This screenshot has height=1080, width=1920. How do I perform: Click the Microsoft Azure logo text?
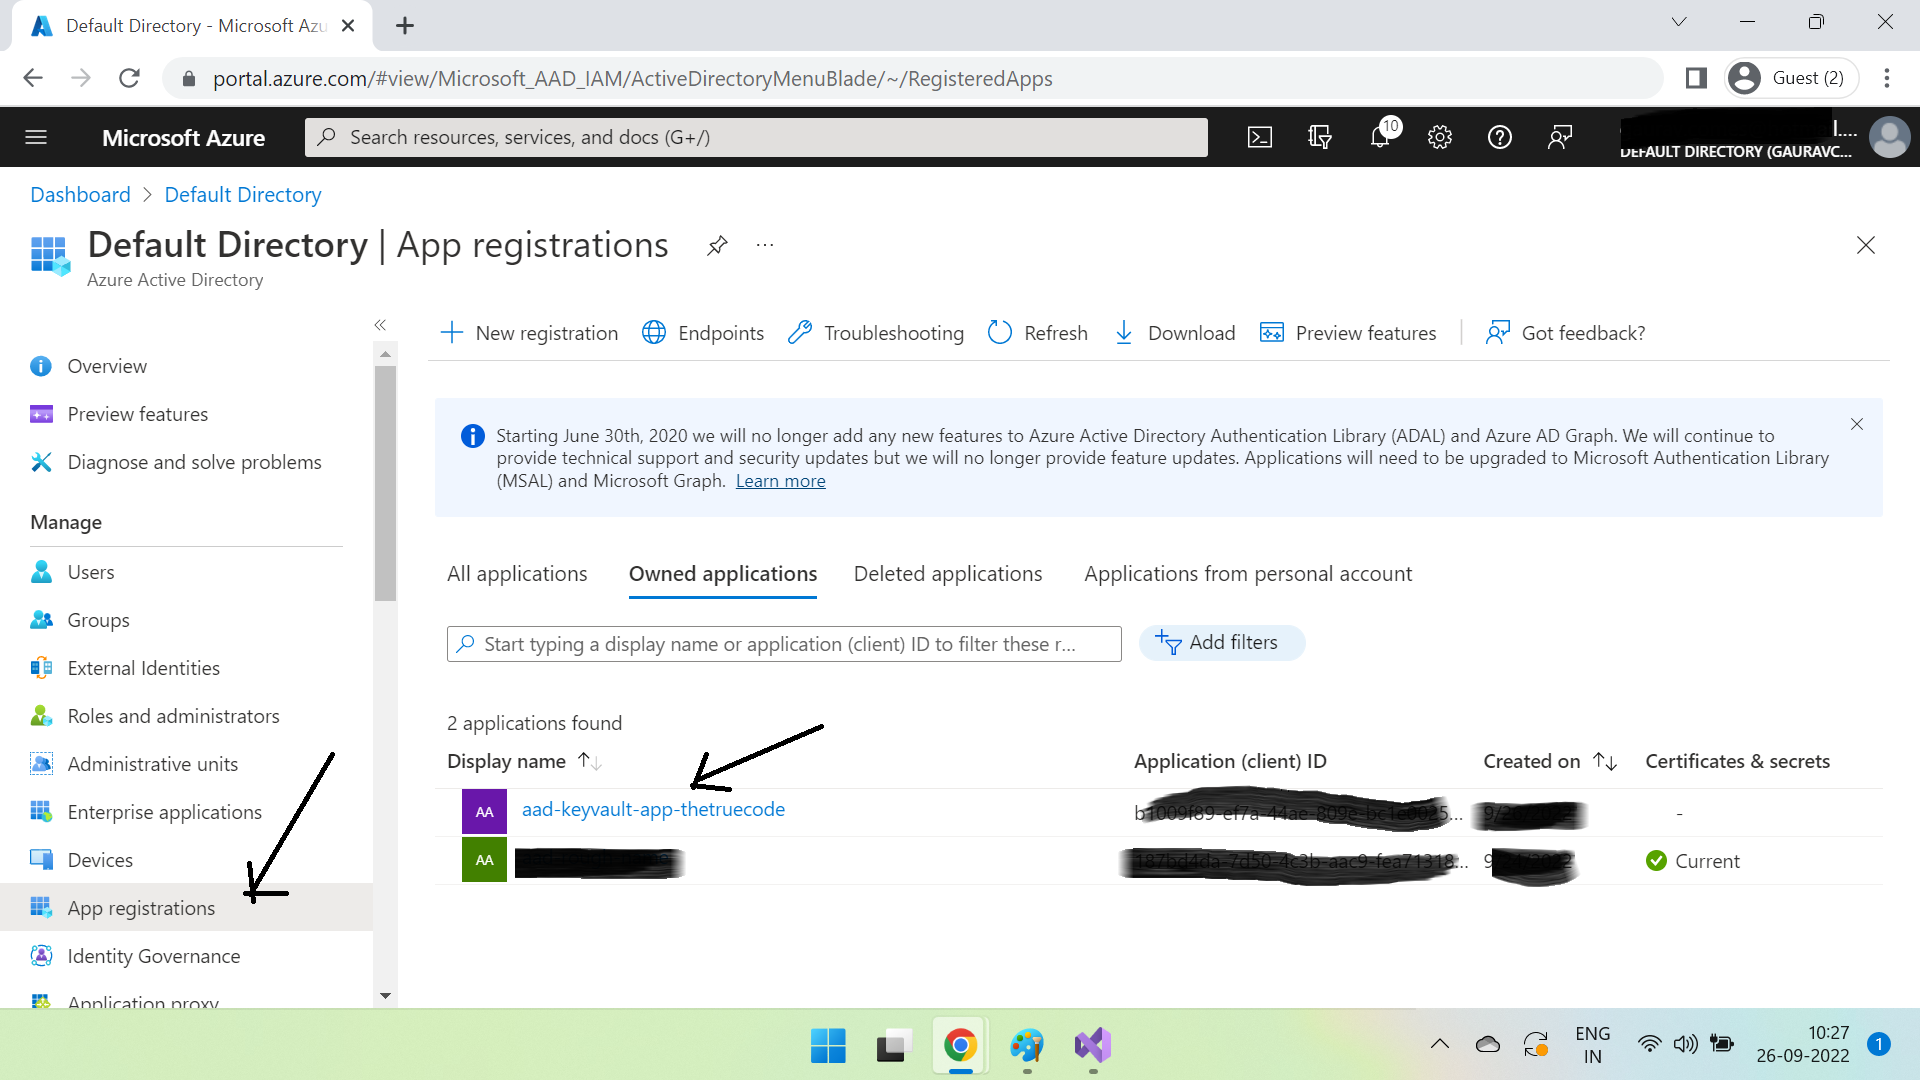point(183,138)
